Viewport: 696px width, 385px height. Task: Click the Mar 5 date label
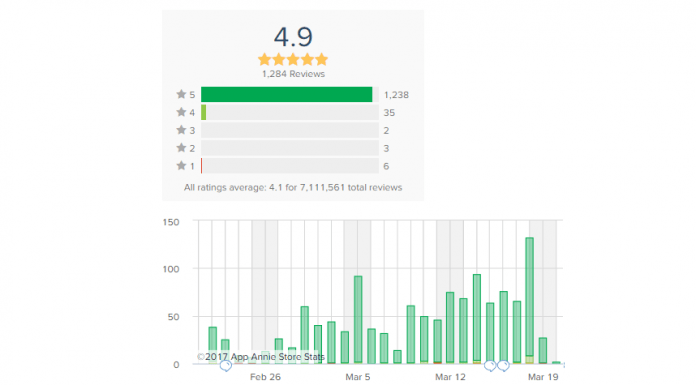click(x=358, y=377)
